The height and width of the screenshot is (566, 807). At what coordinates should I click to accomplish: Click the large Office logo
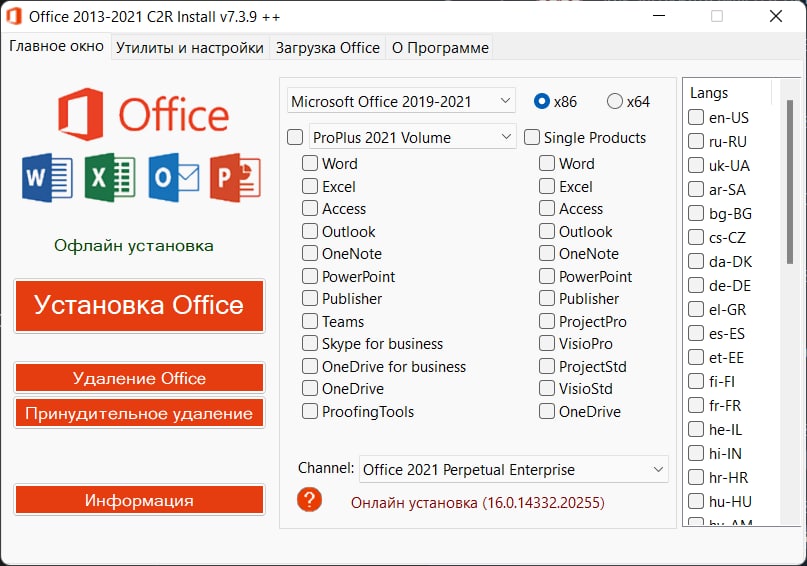pyautogui.click(x=142, y=112)
